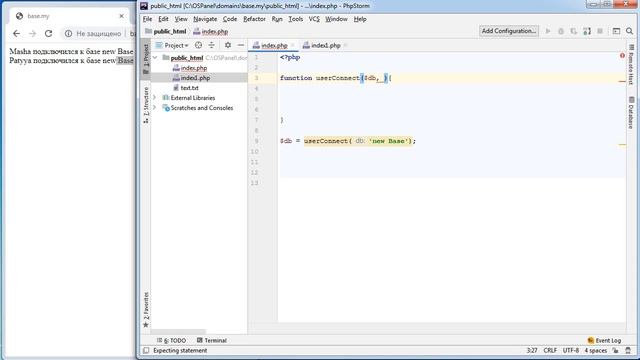Open Search Everywhere magnifier icon
The image size is (640, 360).
point(629,31)
